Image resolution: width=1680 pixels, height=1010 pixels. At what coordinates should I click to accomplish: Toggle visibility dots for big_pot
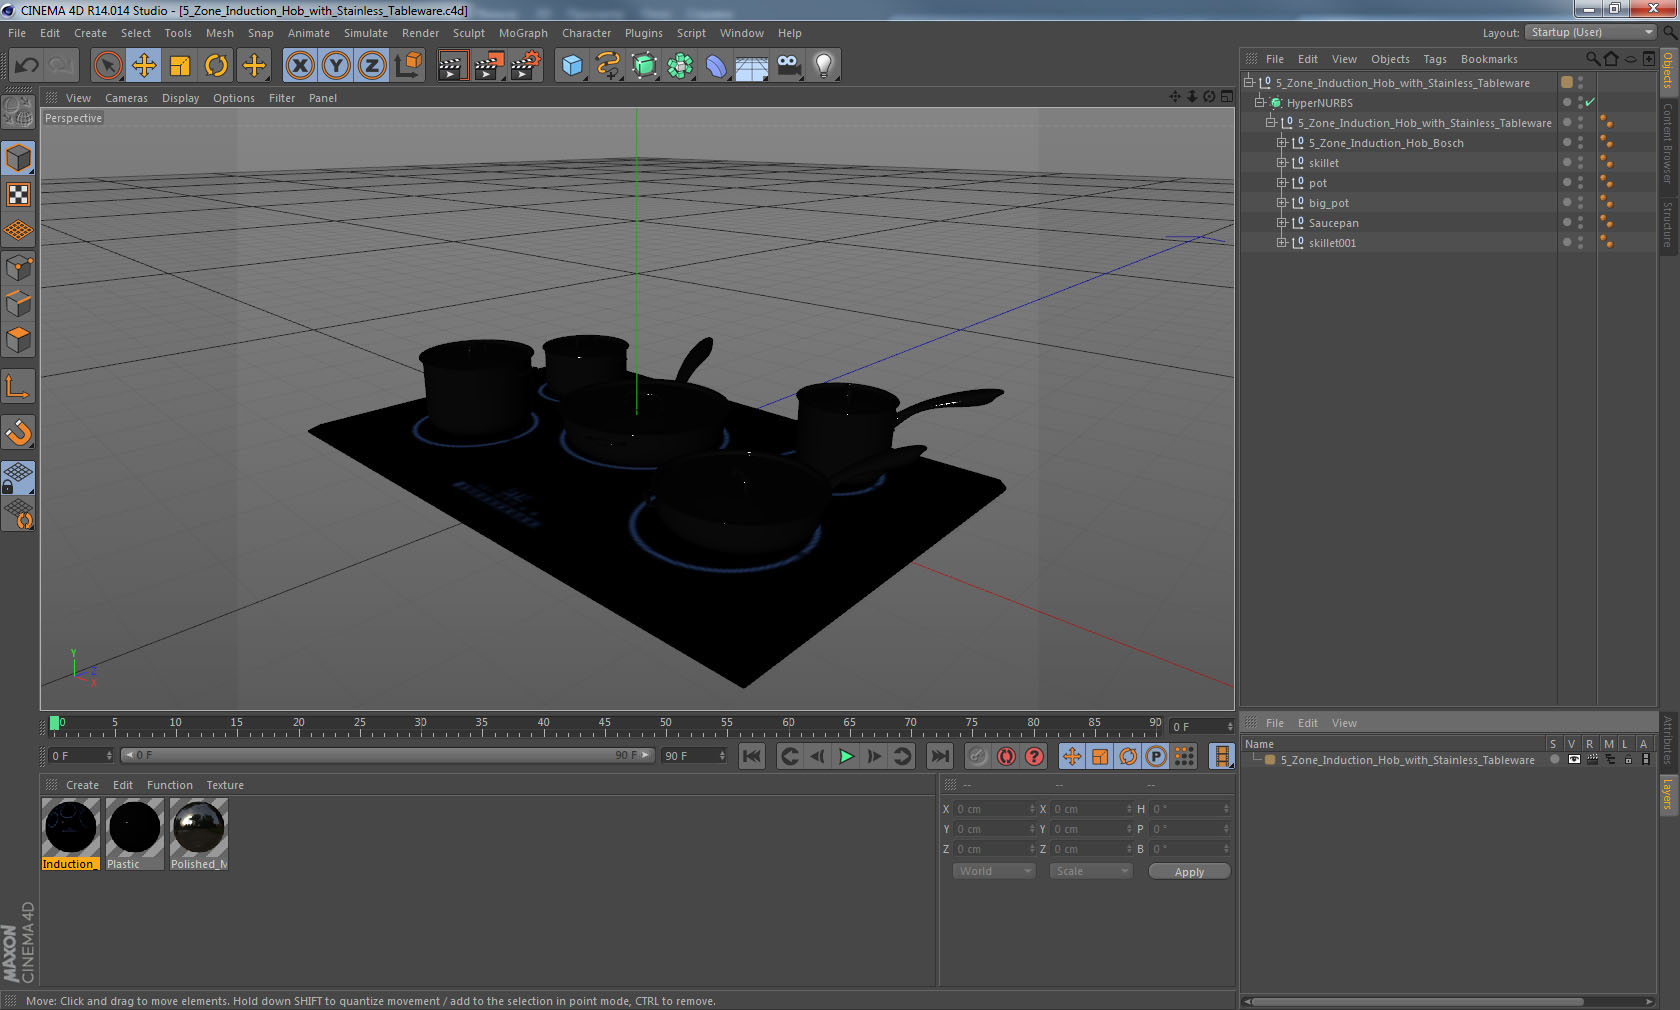[x=1580, y=203]
